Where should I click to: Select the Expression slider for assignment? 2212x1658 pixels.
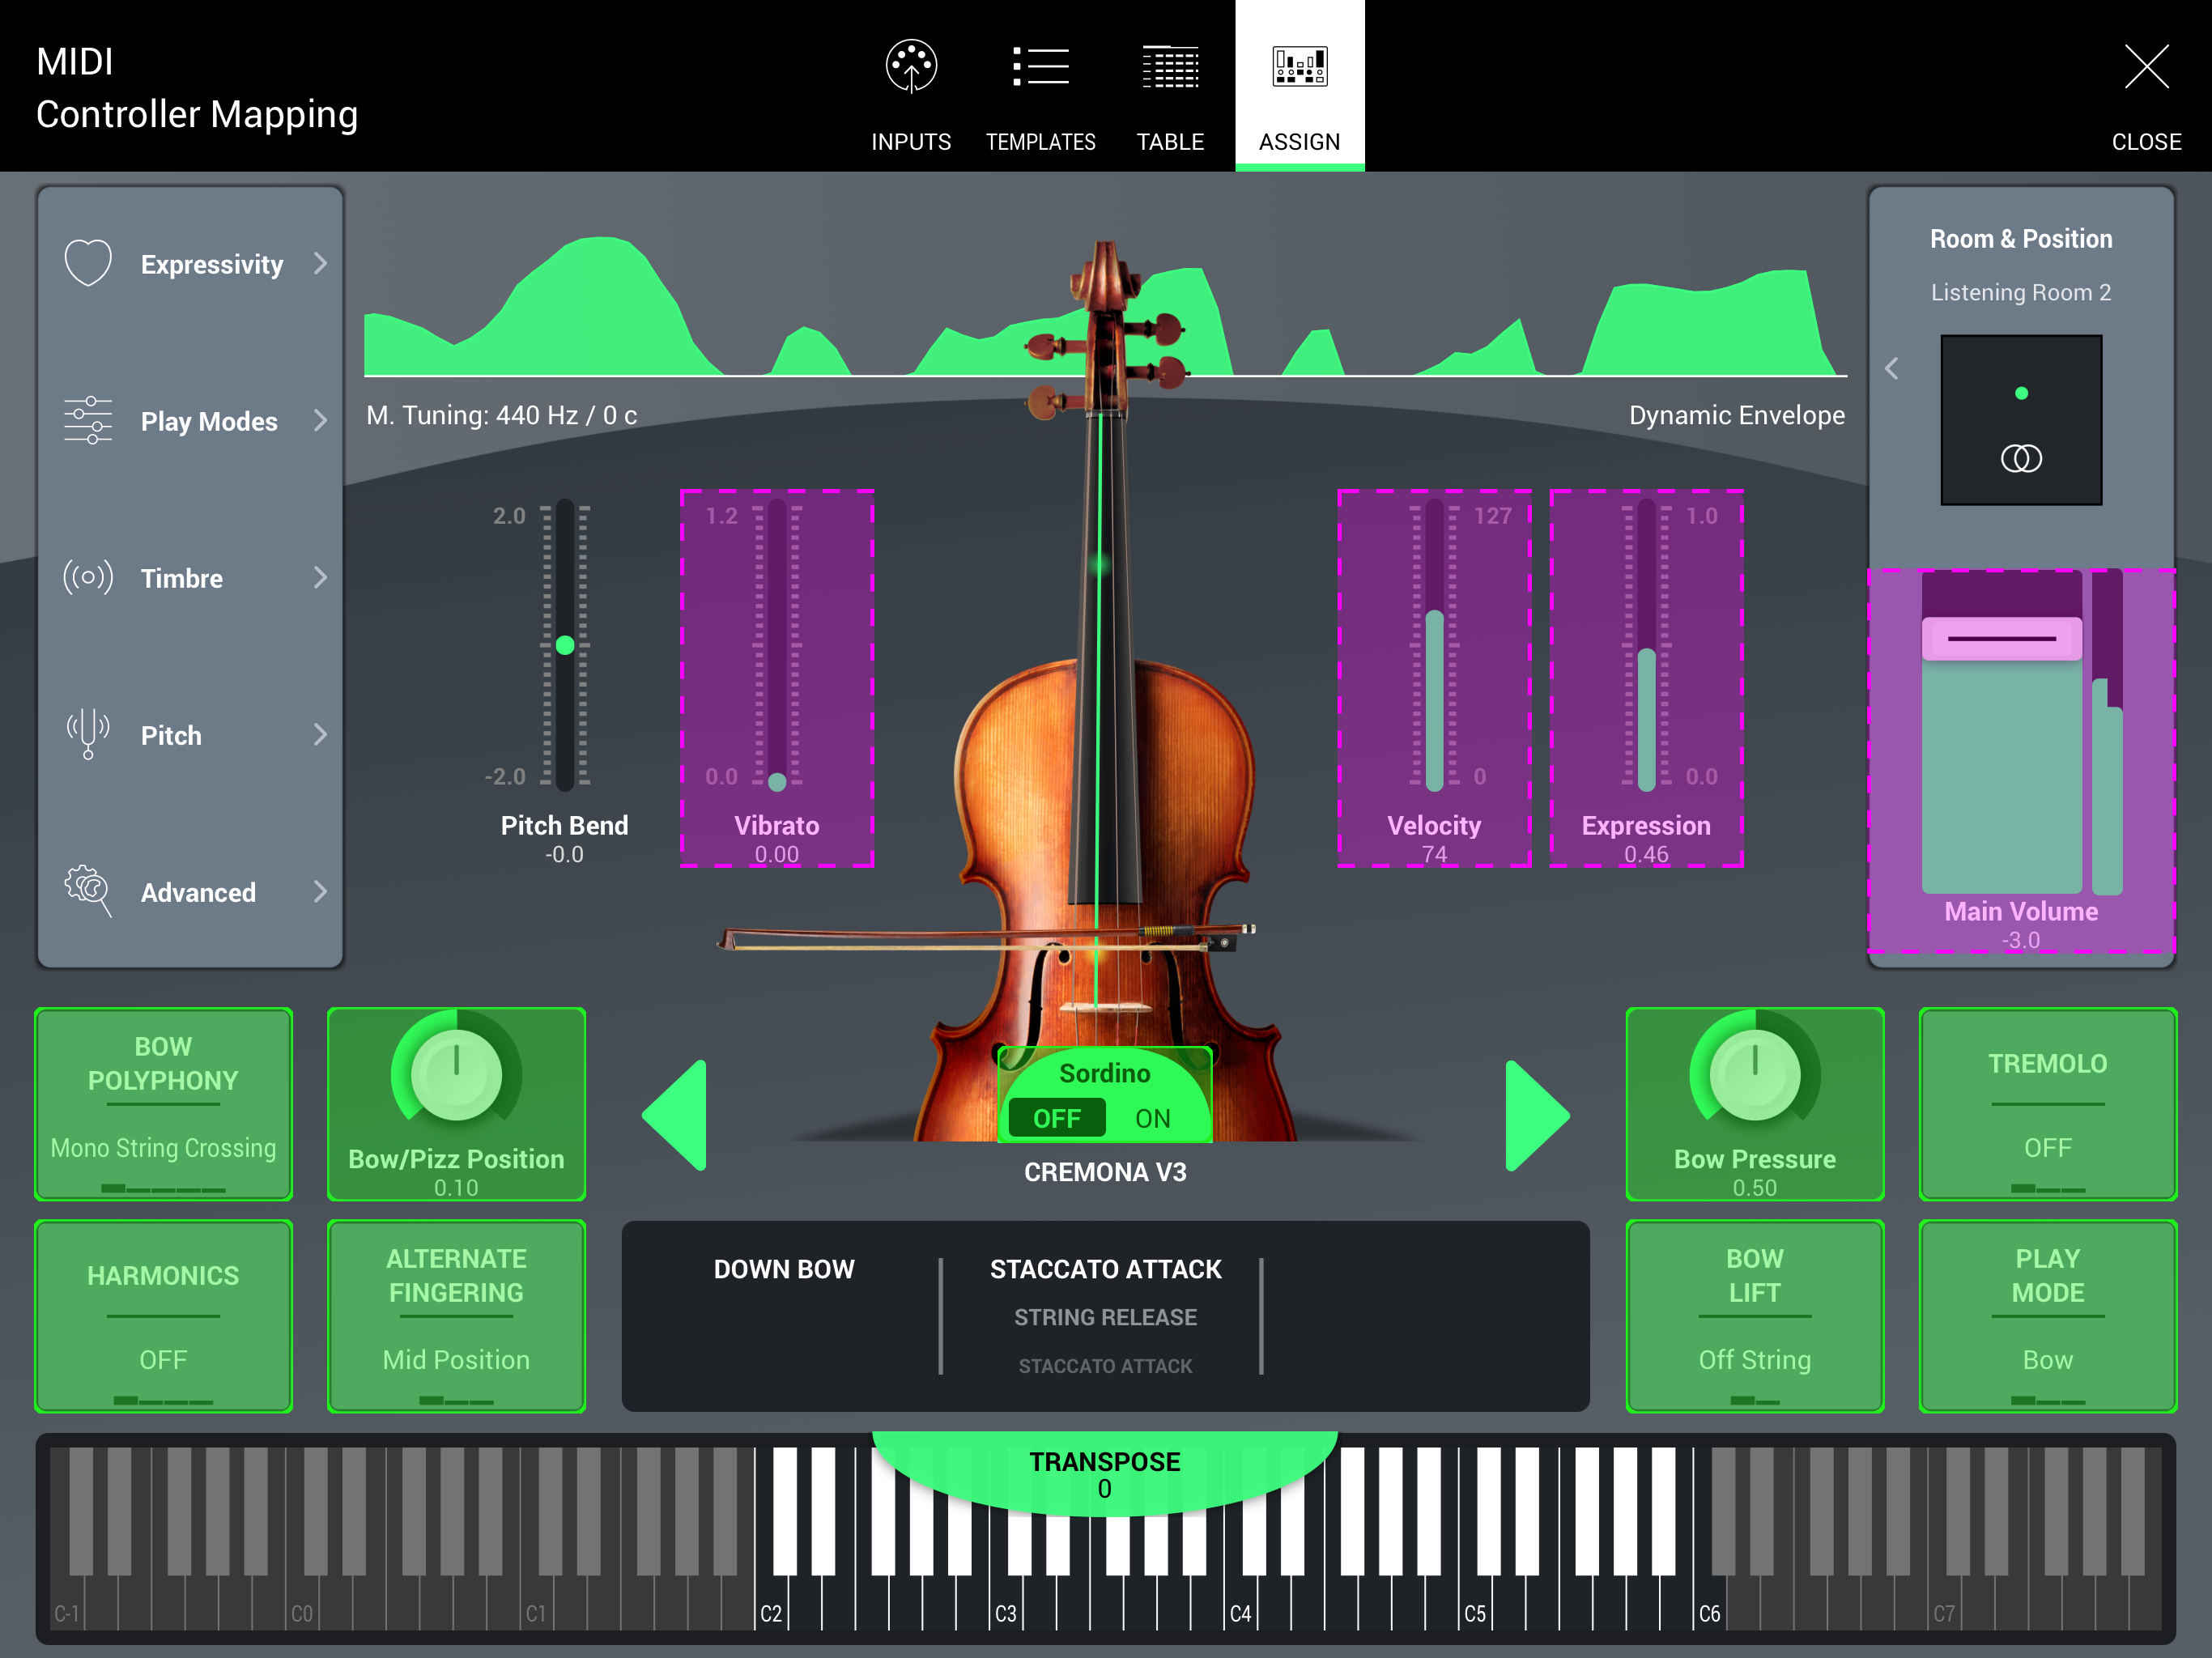[1646, 678]
